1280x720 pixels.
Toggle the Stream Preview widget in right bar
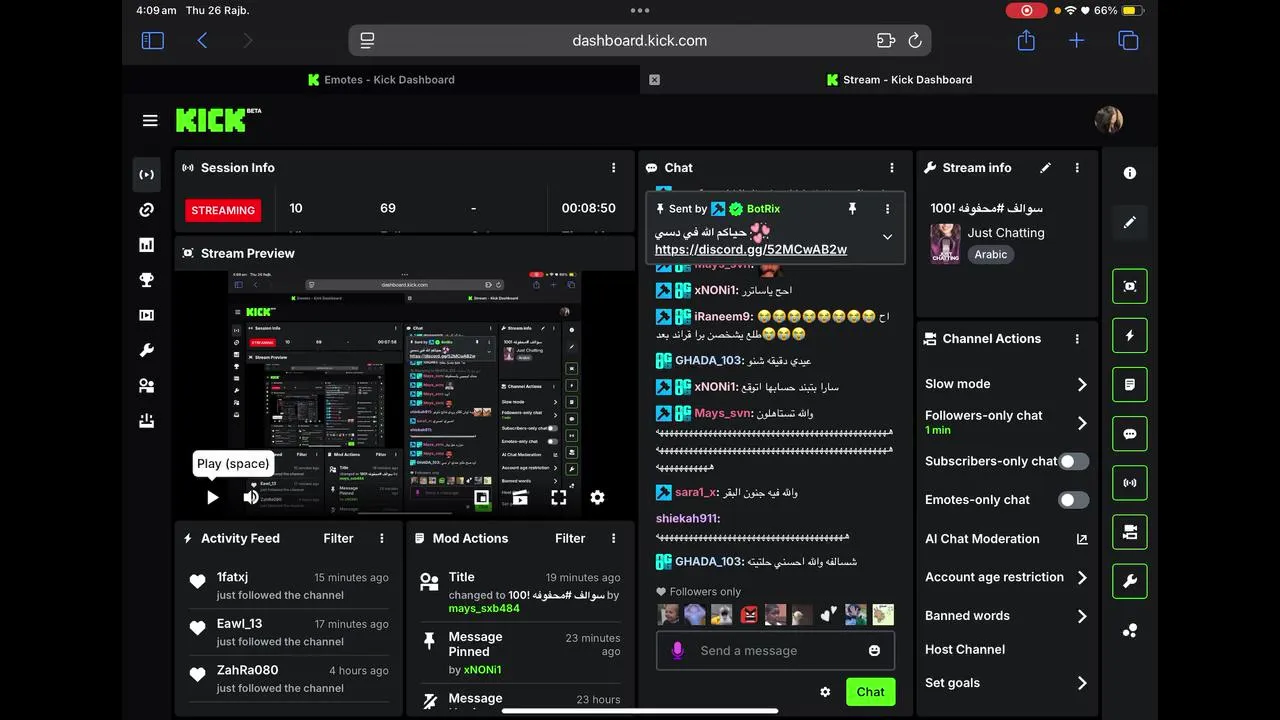(x=1130, y=286)
